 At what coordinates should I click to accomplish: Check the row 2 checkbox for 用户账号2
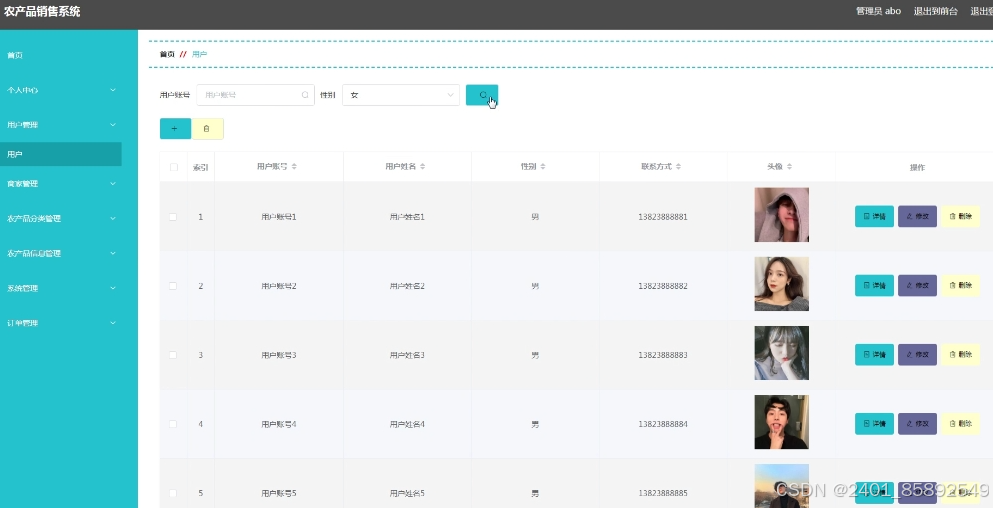click(173, 286)
